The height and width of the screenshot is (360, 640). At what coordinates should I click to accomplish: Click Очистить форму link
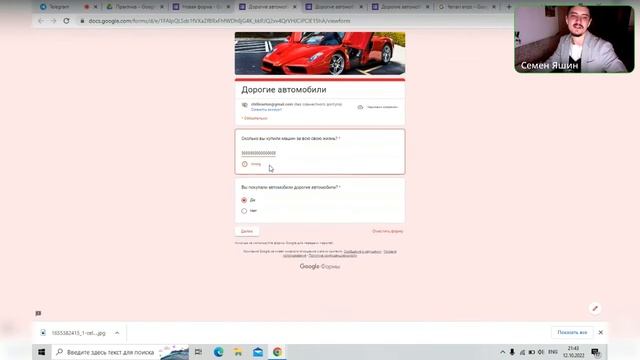(387, 231)
